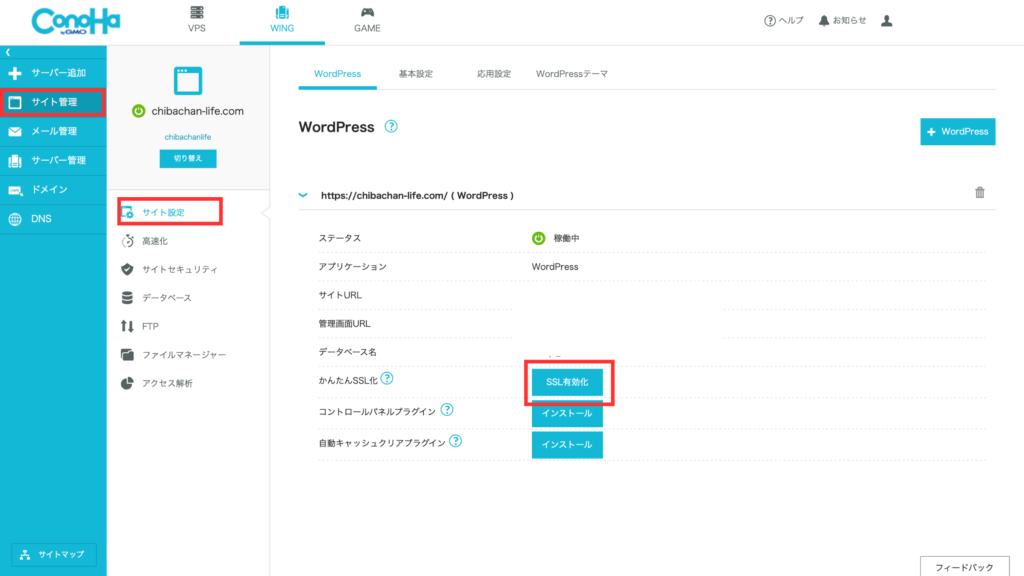Open メール管理 in sidebar

coord(53,131)
